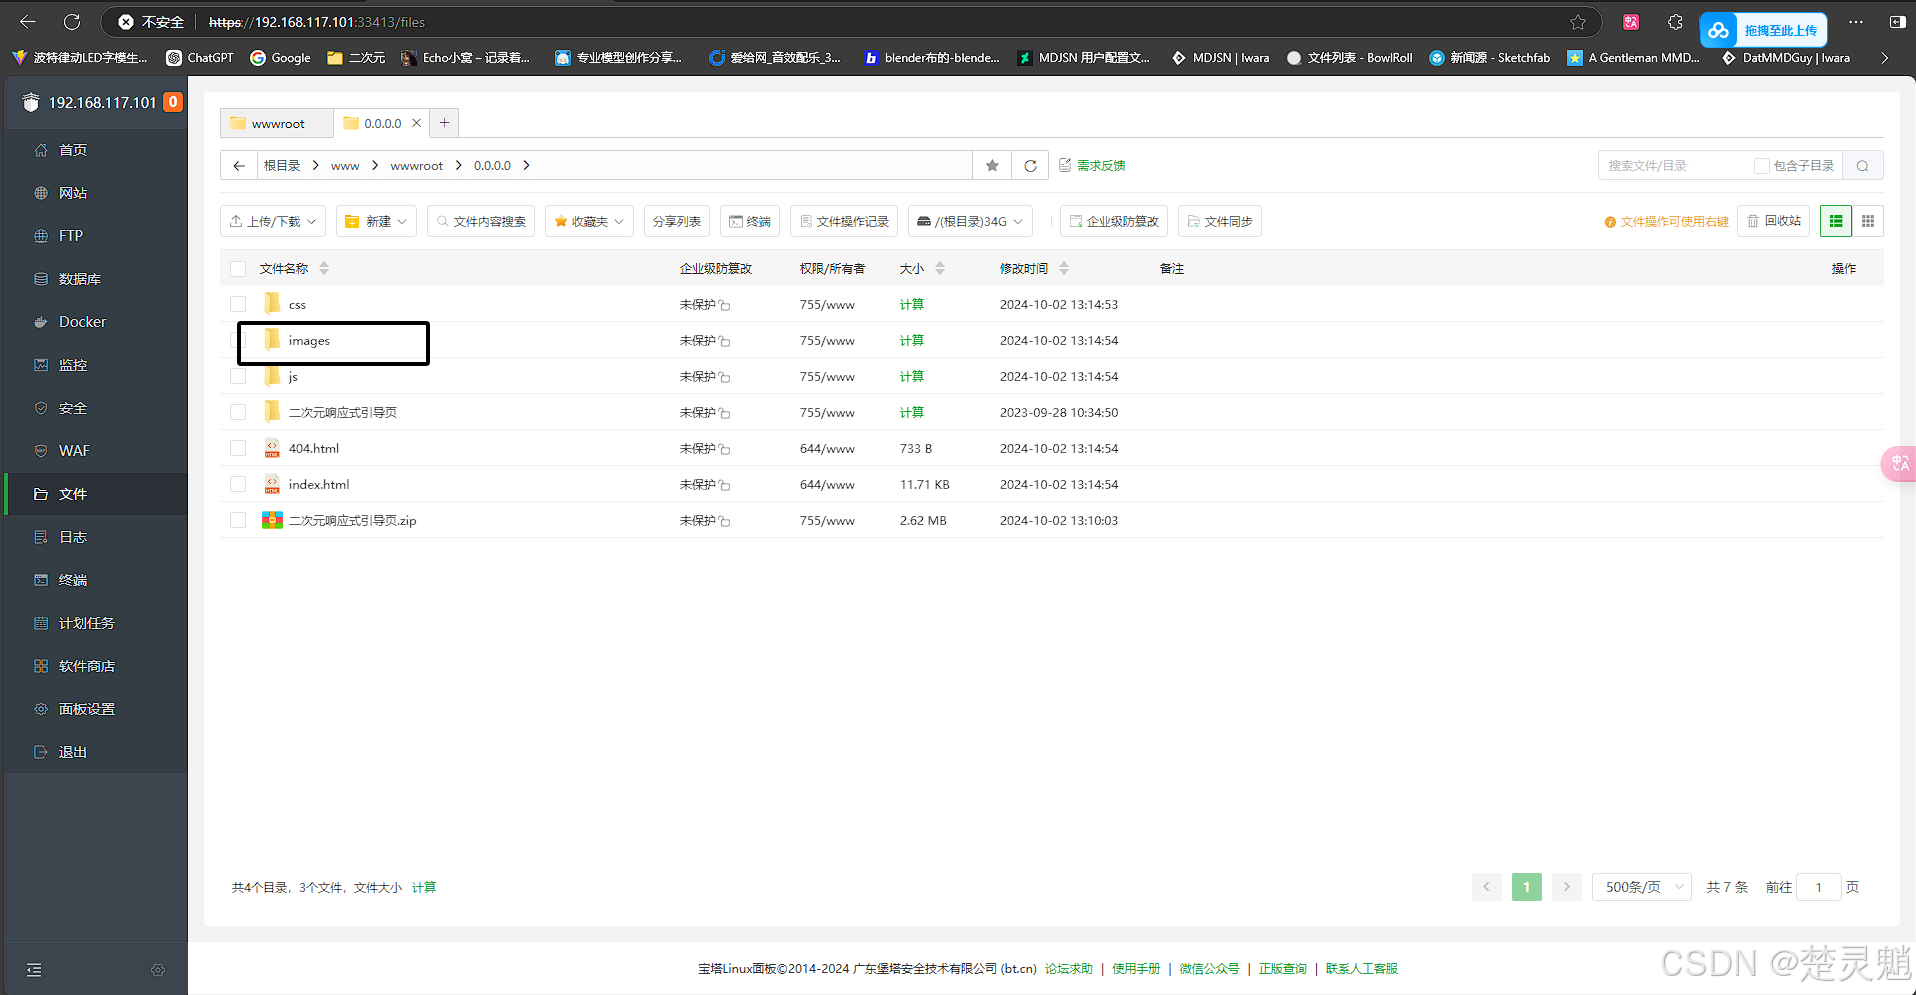Sort by 大小 column arrows
1916x995 pixels.
click(x=940, y=269)
